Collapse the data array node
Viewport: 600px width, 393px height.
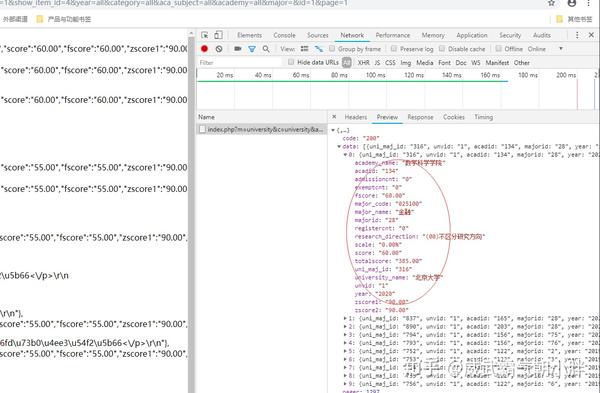tap(339, 146)
